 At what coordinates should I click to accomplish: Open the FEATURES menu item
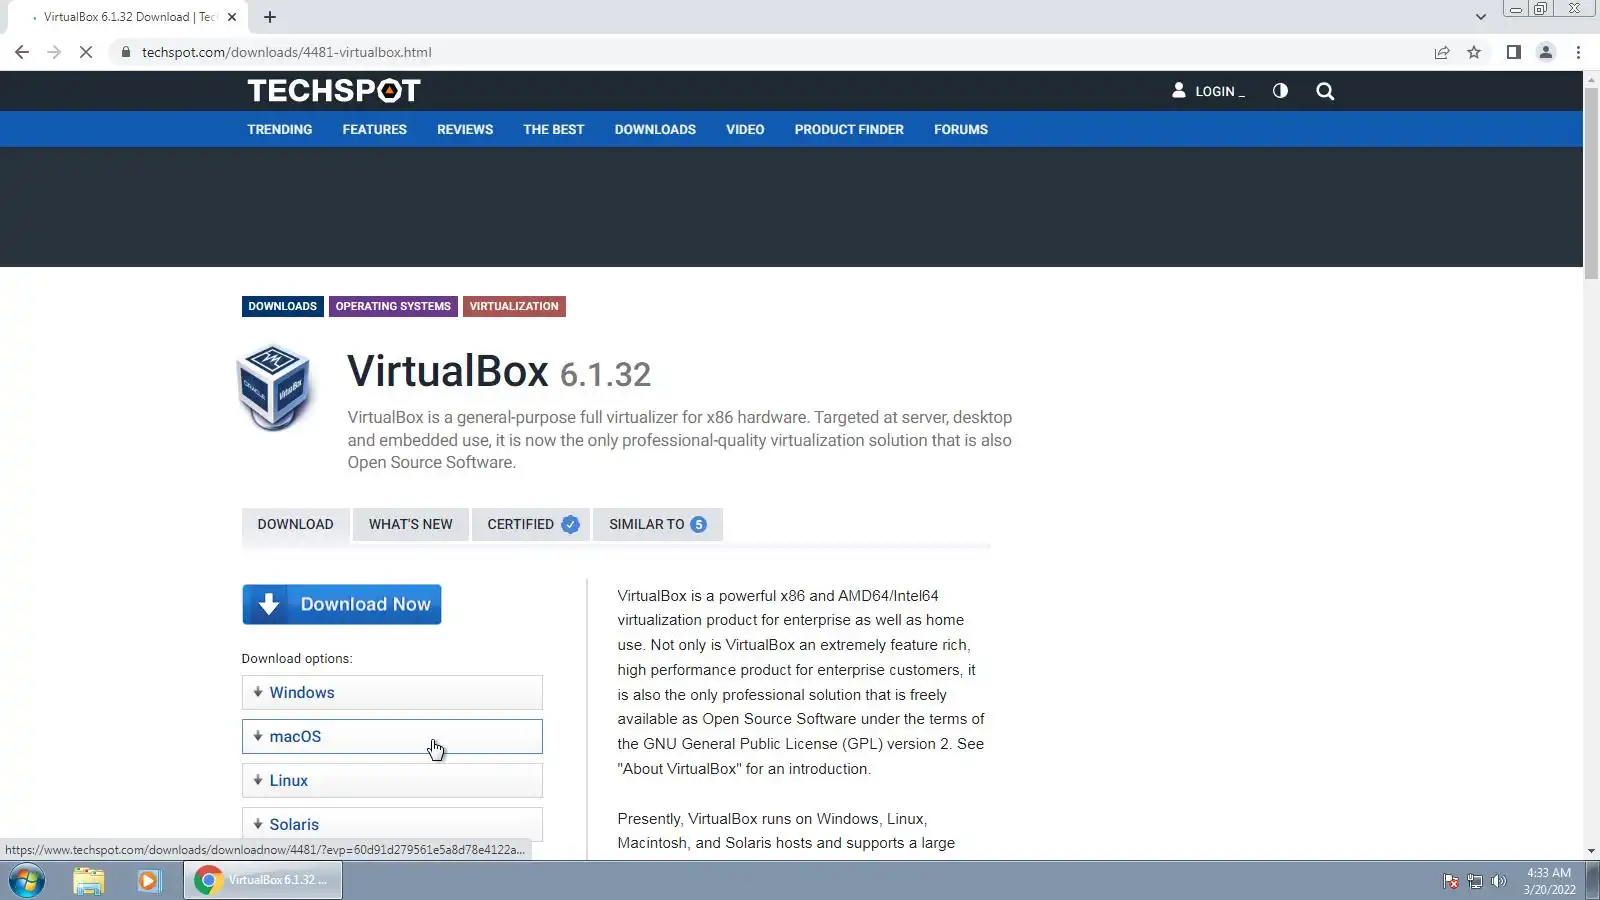(x=375, y=129)
